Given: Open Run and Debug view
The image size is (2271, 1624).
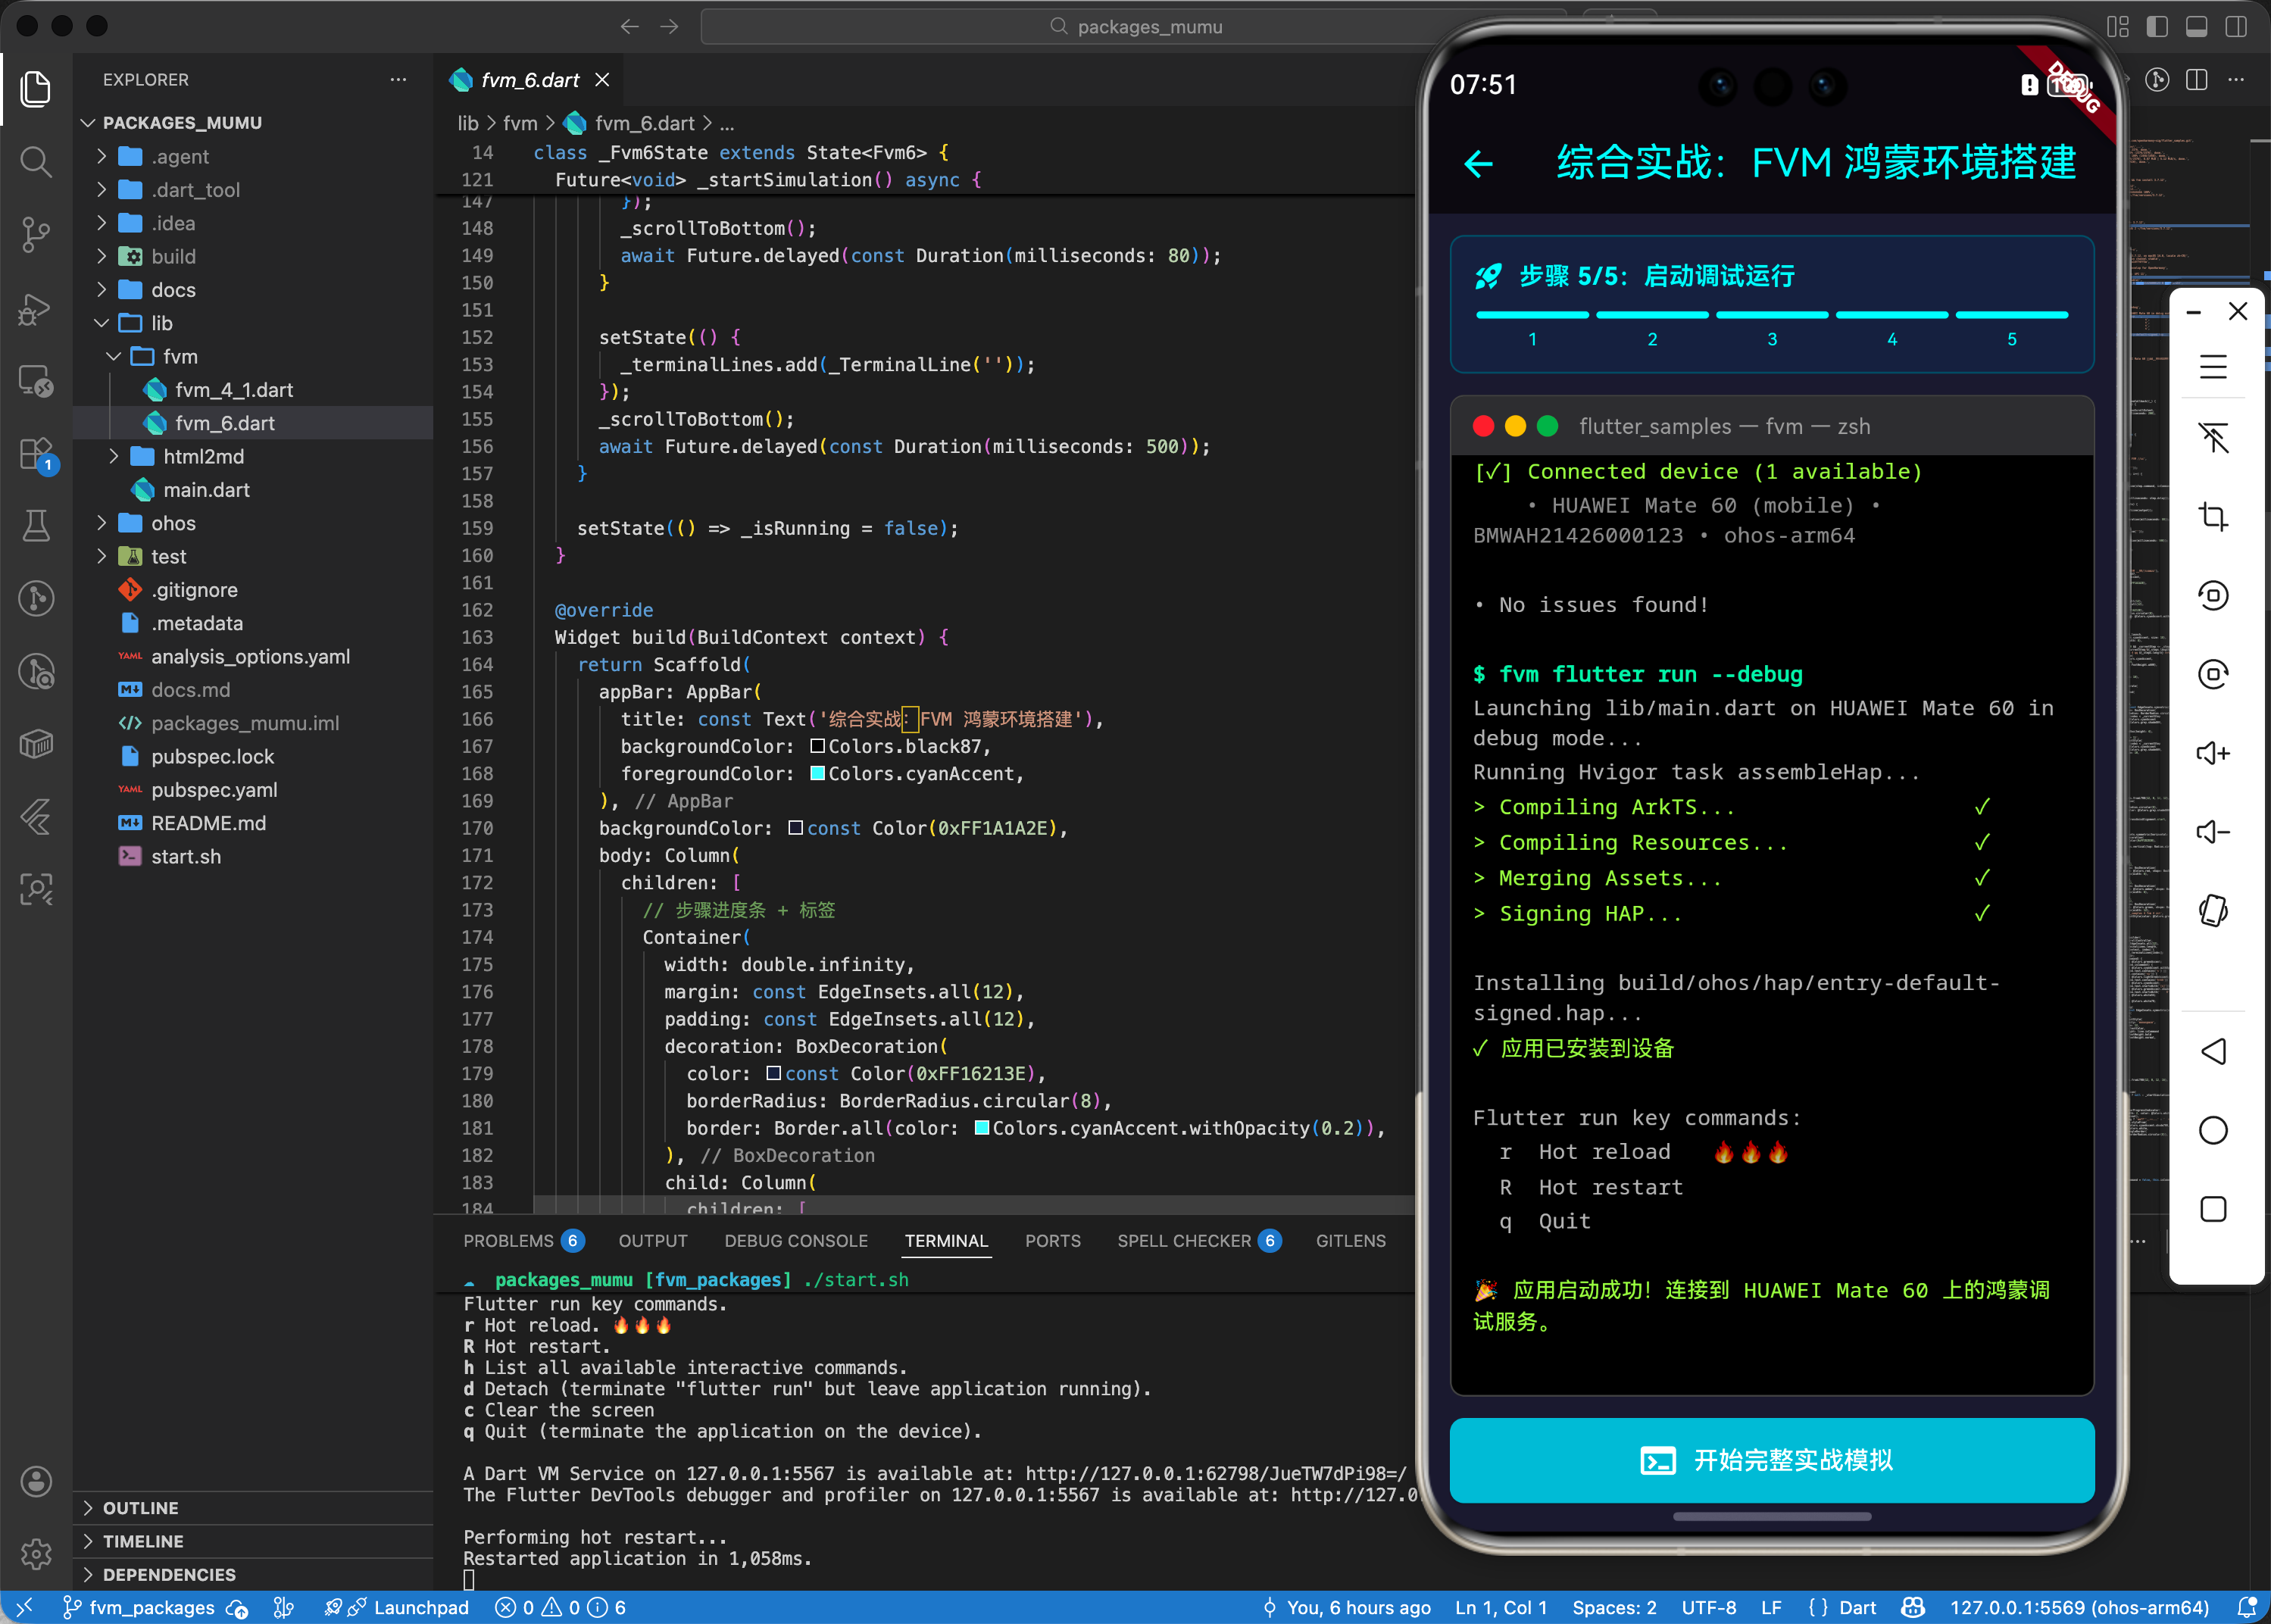Looking at the screenshot, I should click(36, 308).
